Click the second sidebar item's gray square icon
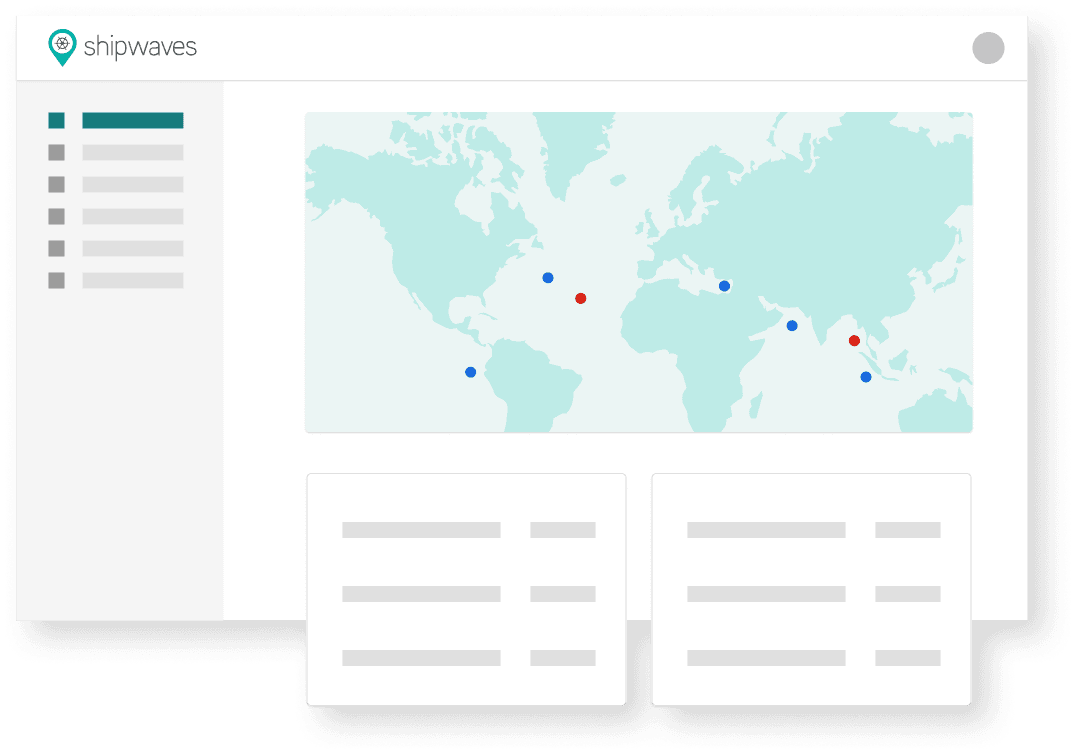This screenshot has width=1076, height=754. coord(56,152)
